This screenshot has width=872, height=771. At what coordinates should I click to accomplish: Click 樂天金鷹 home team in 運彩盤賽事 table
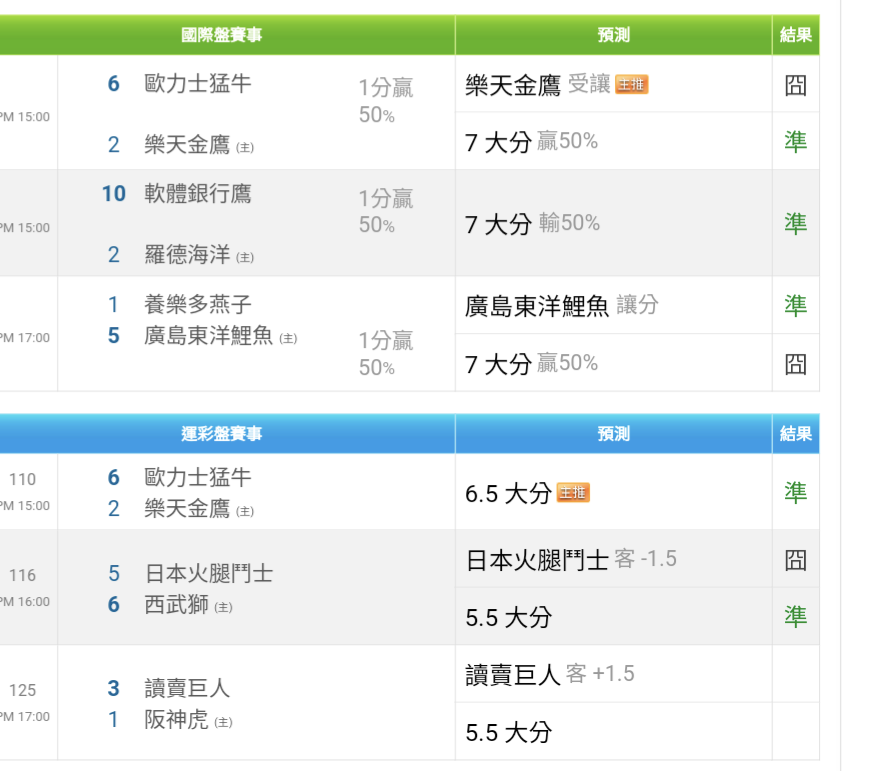187,508
